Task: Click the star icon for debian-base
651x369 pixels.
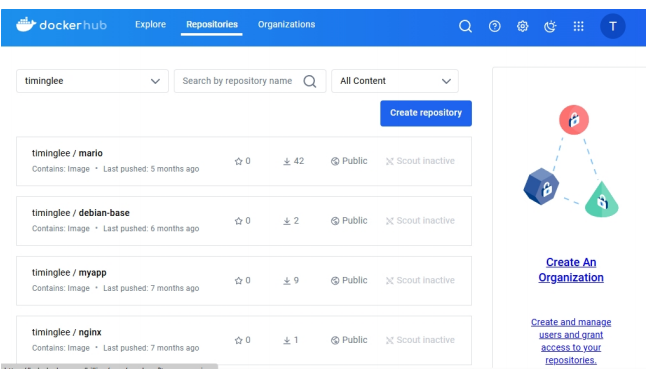Action: 238,221
